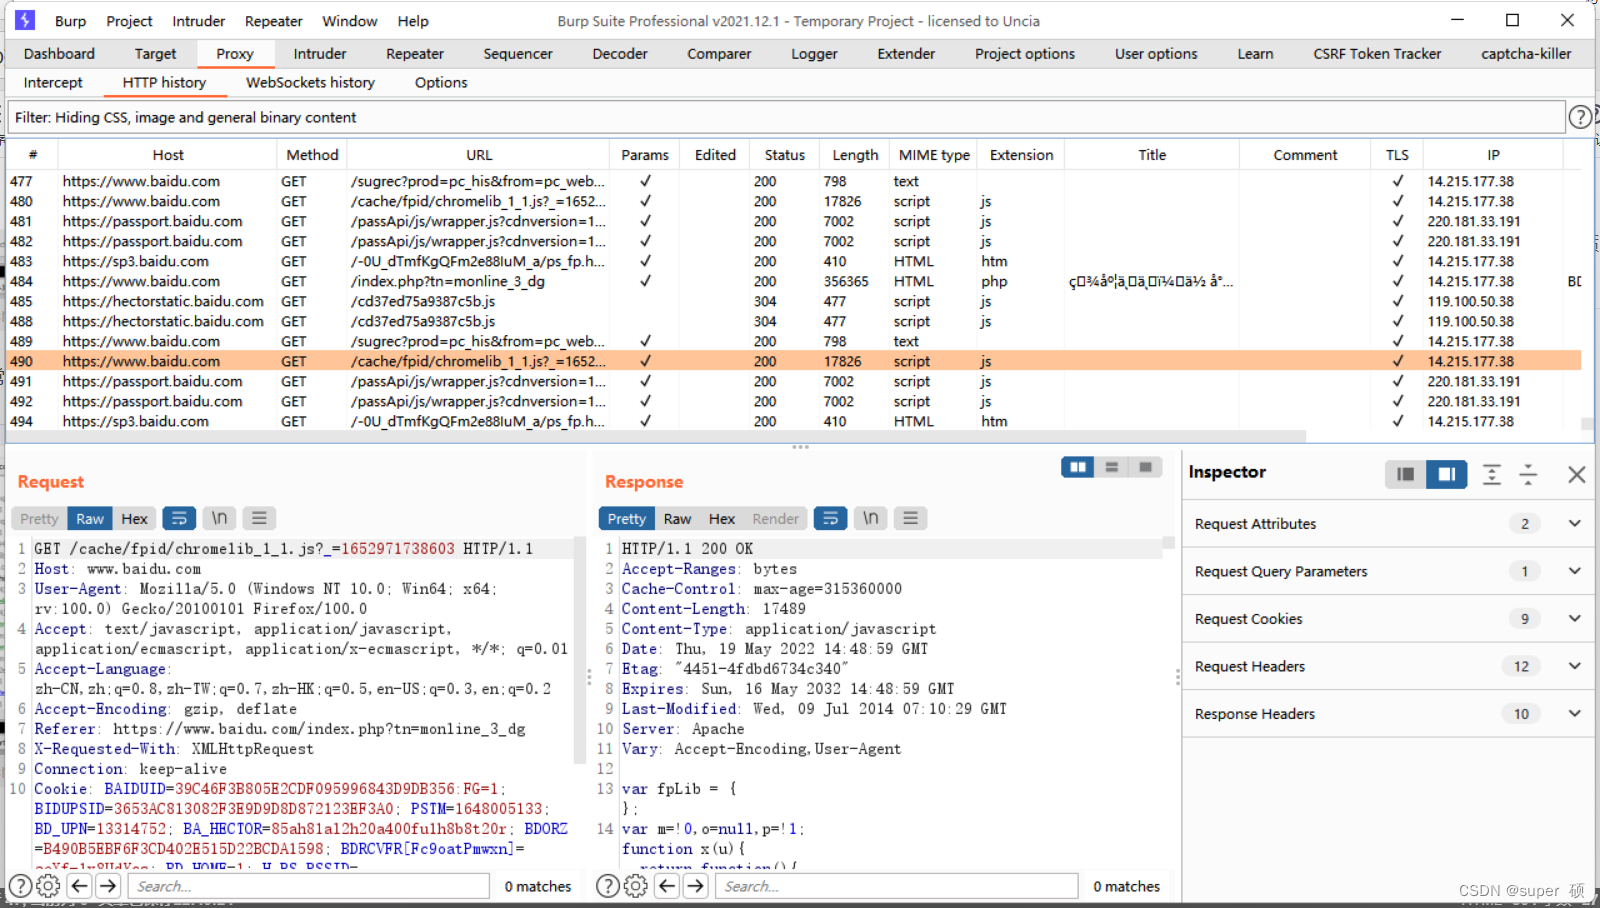Click Inspector collapse all sections icon

[1528, 475]
